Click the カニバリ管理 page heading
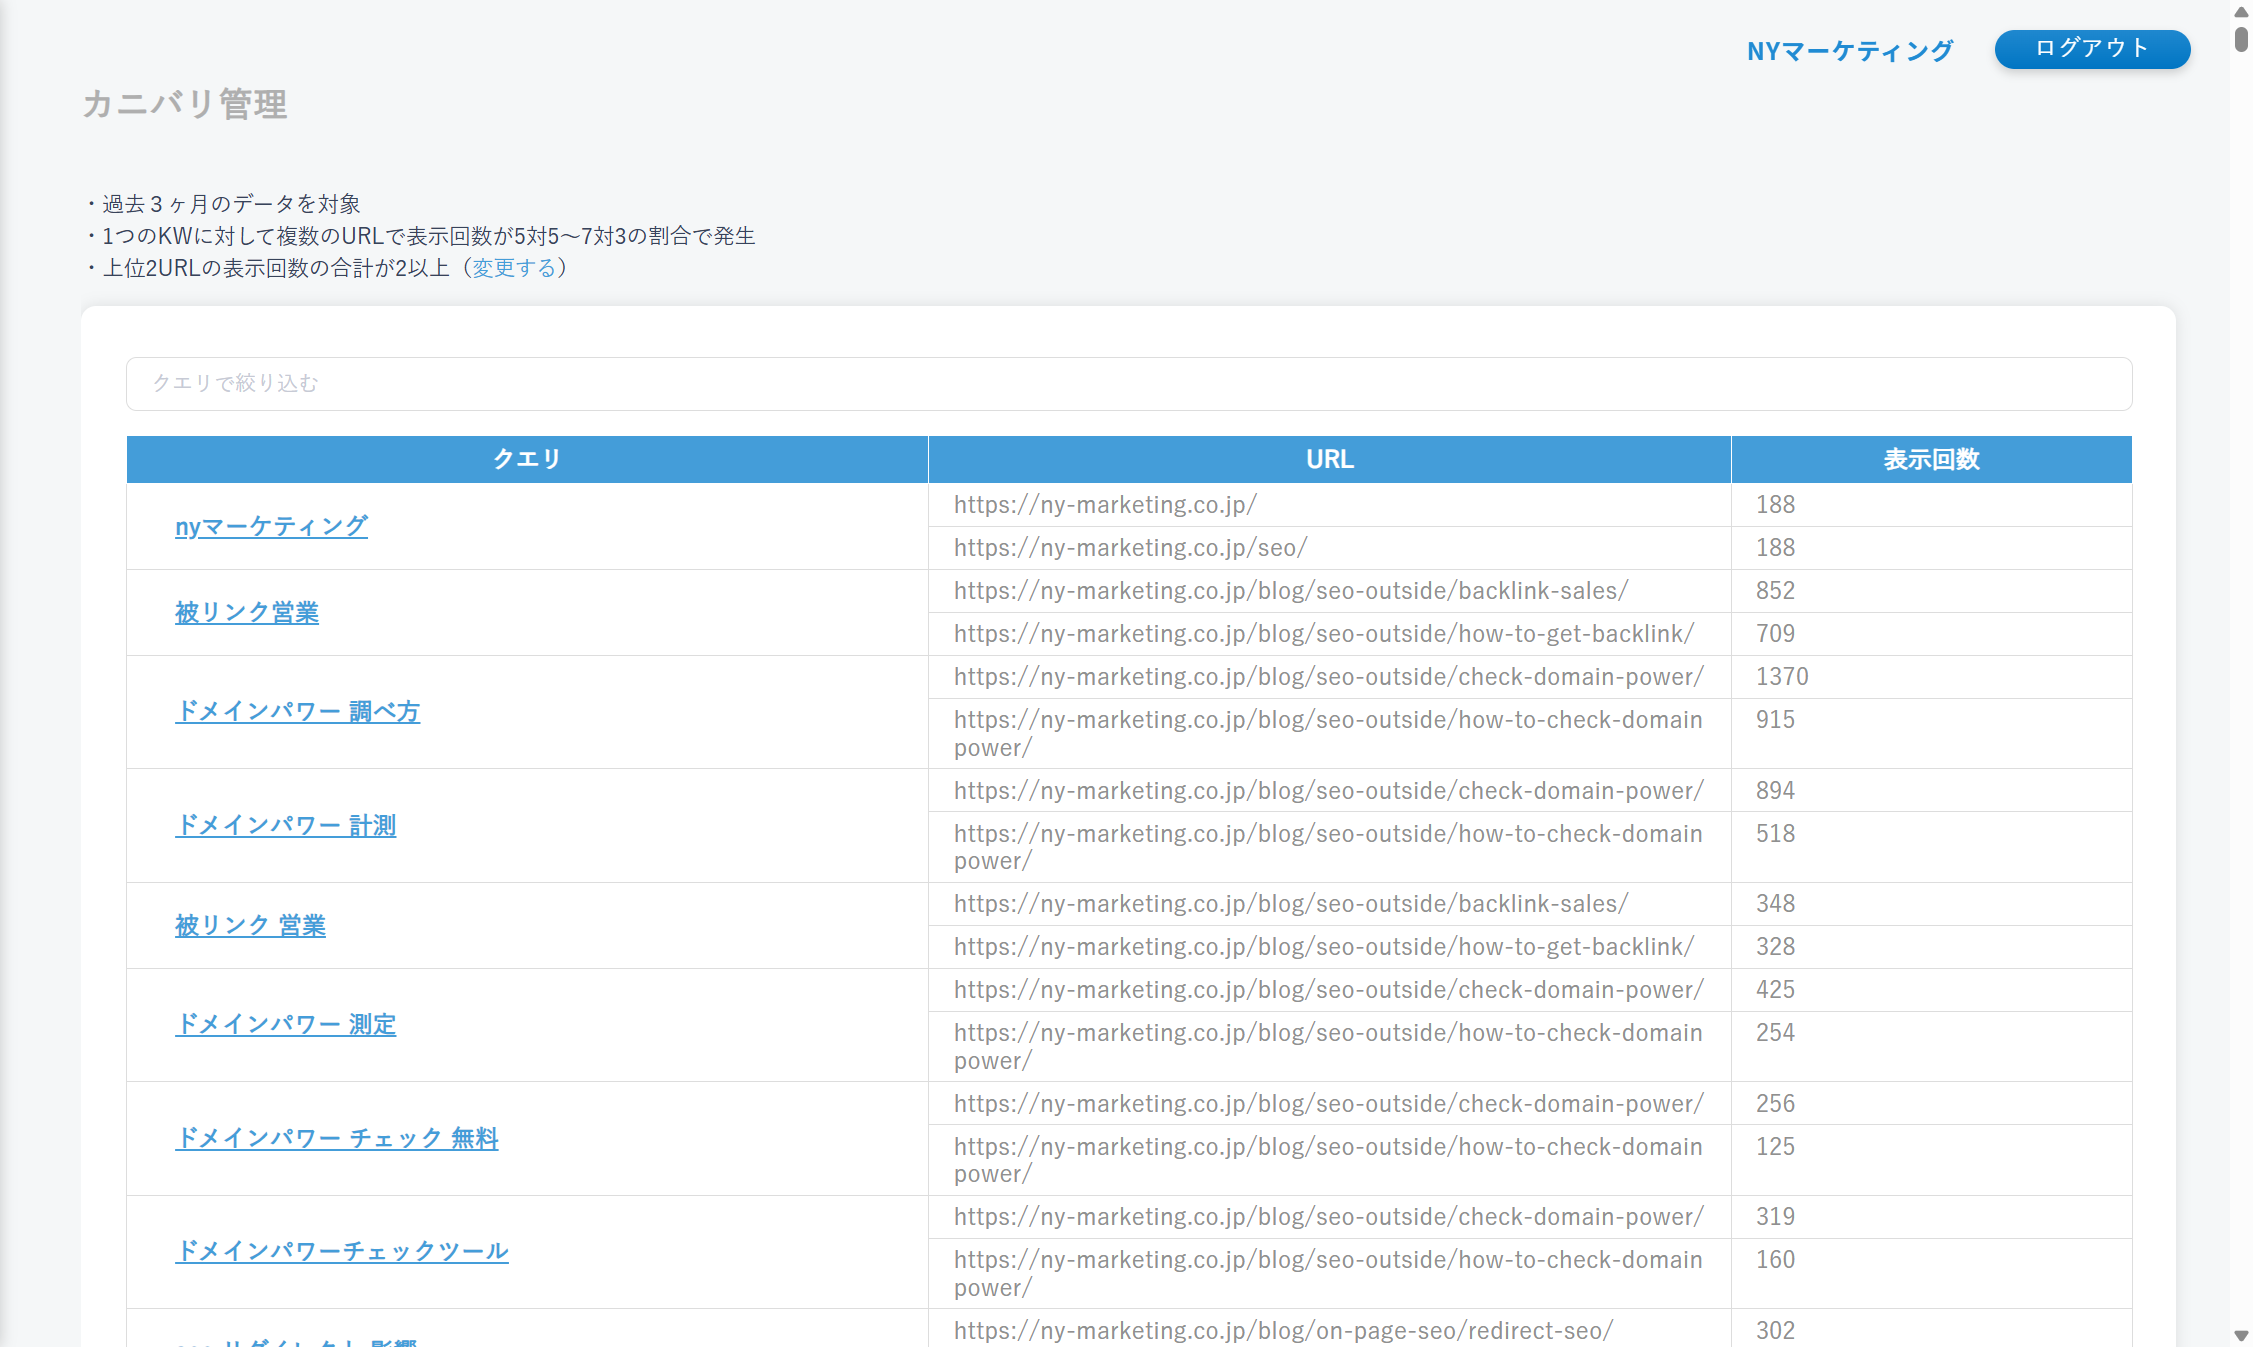Screen dimensions: 2253x1347 click(x=185, y=104)
